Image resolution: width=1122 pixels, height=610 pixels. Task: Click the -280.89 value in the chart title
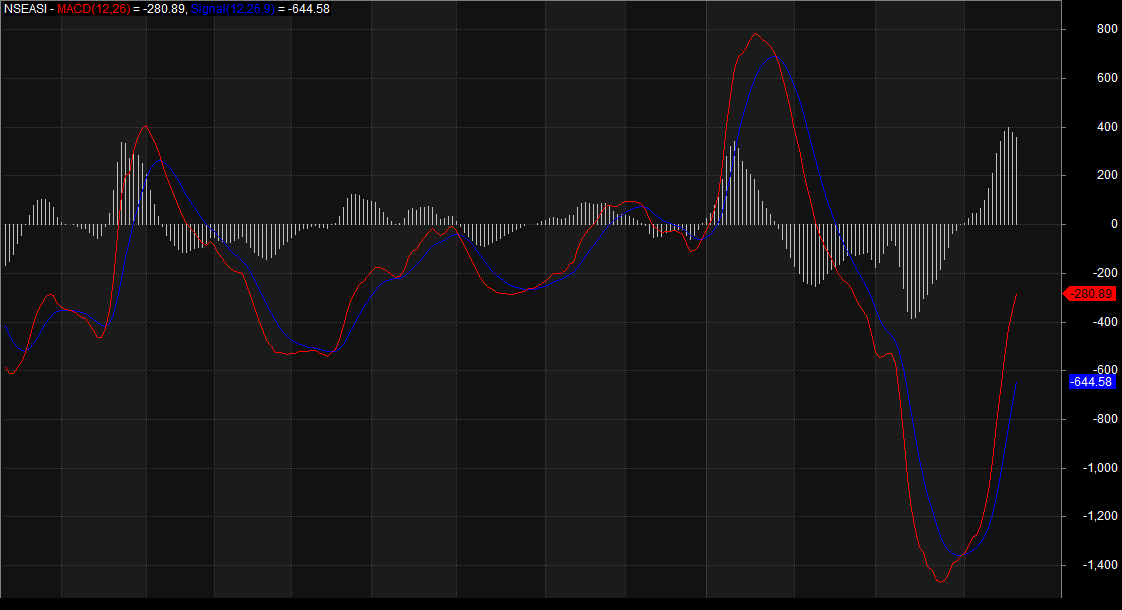tap(164, 9)
